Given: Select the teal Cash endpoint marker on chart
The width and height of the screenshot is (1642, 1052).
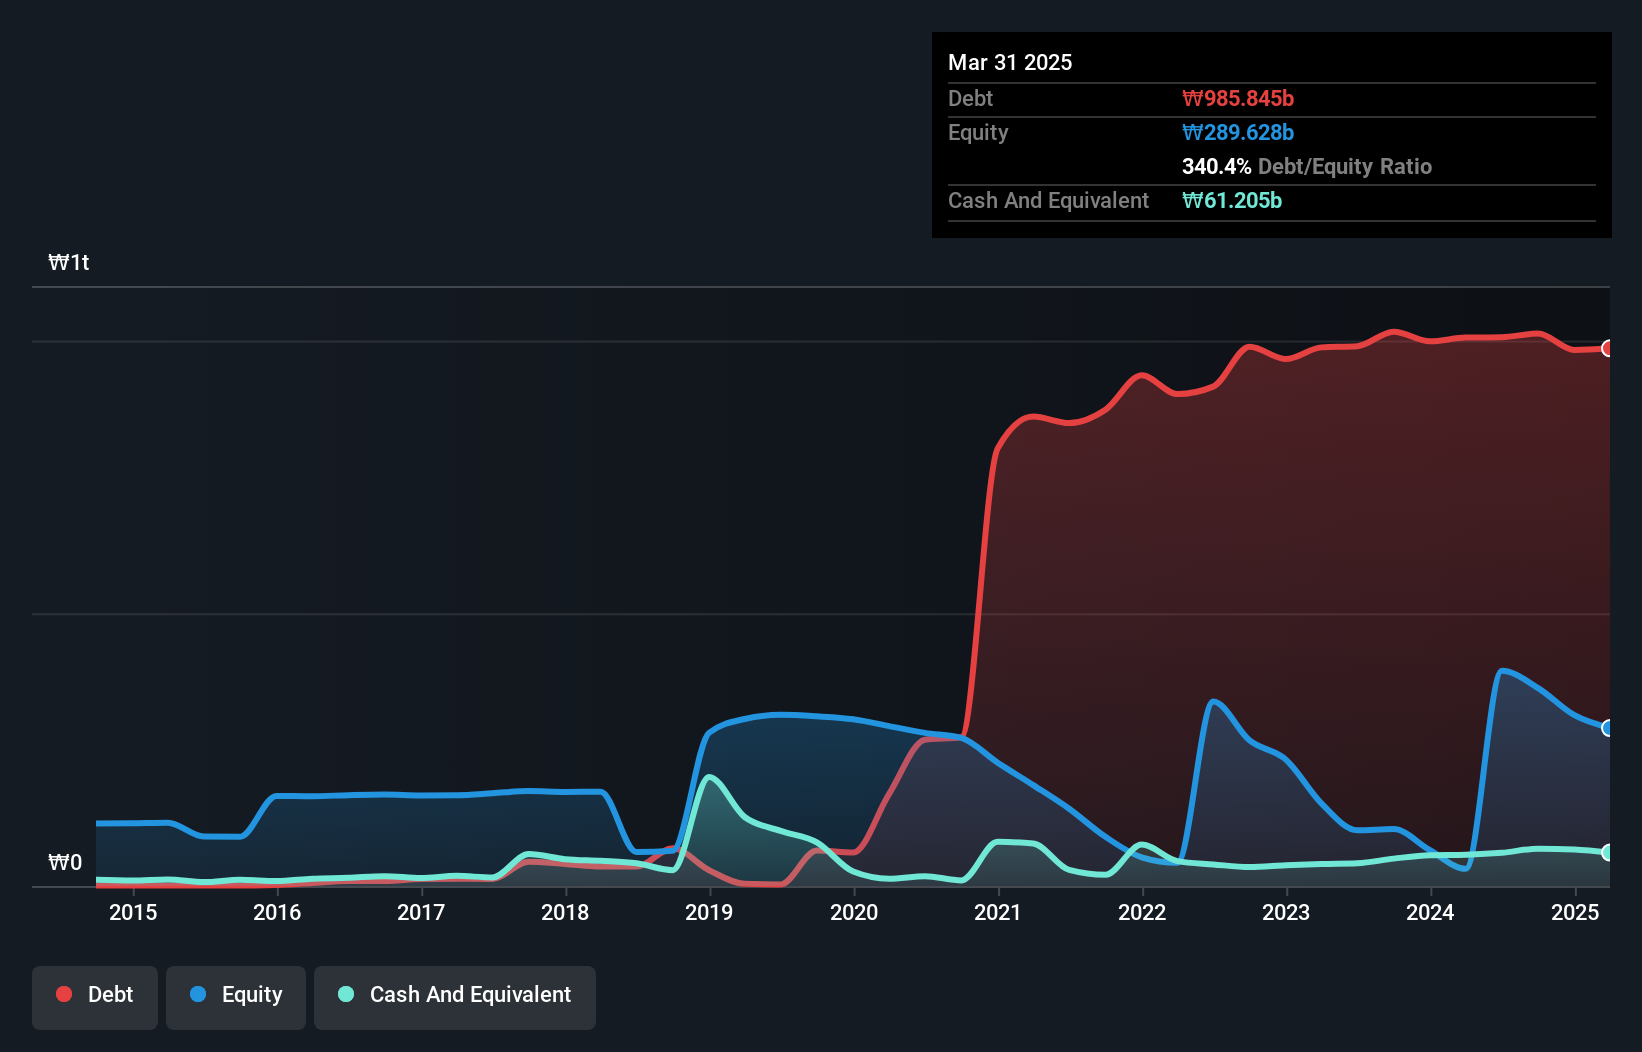Looking at the screenshot, I should click(x=1608, y=853).
